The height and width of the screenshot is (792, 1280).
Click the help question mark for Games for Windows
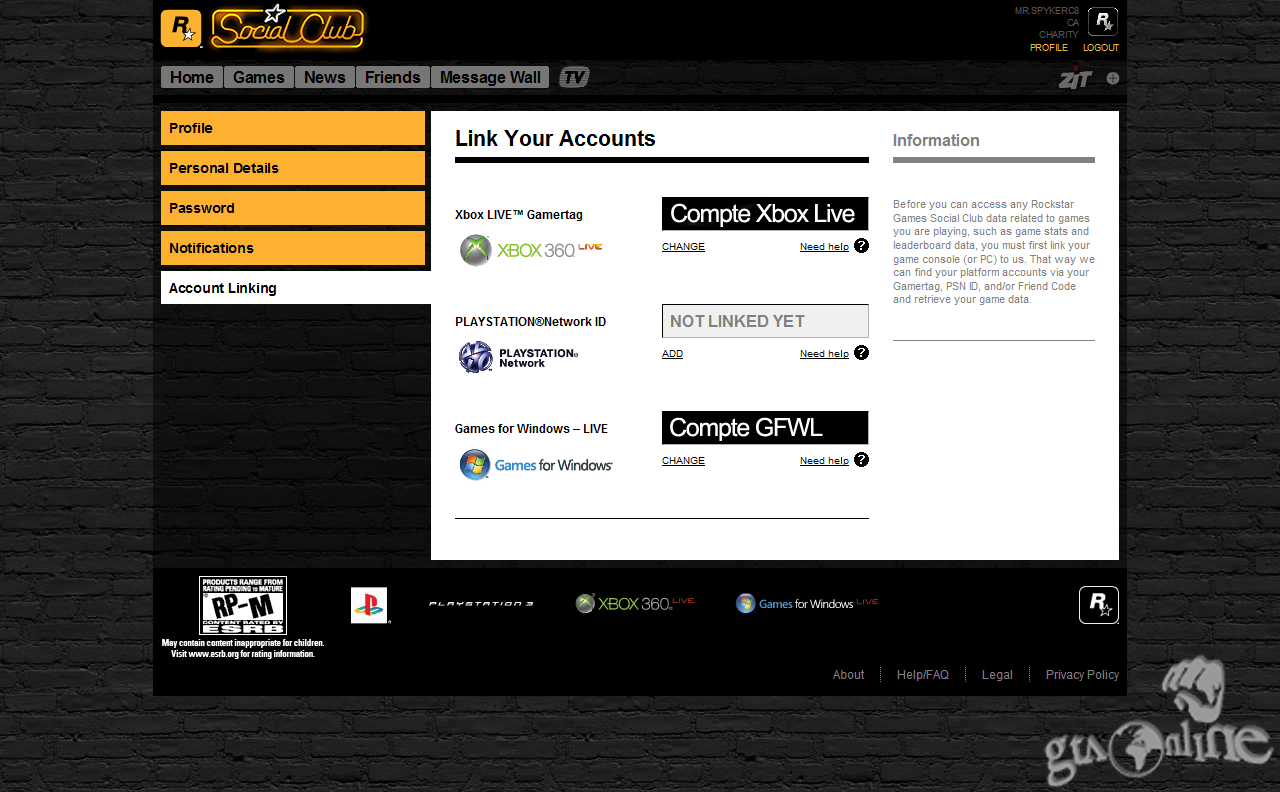(x=861, y=460)
